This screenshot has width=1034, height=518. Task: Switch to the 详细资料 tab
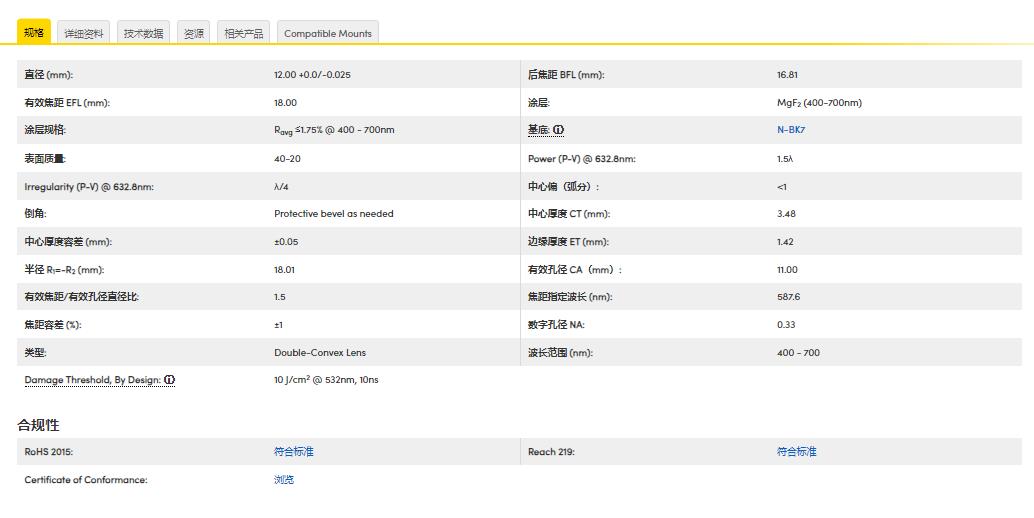click(84, 33)
